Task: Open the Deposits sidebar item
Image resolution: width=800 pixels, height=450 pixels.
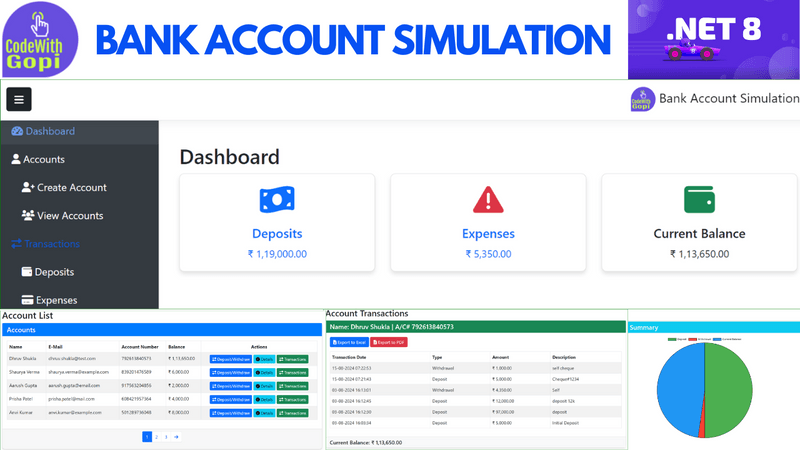Action: (54, 271)
